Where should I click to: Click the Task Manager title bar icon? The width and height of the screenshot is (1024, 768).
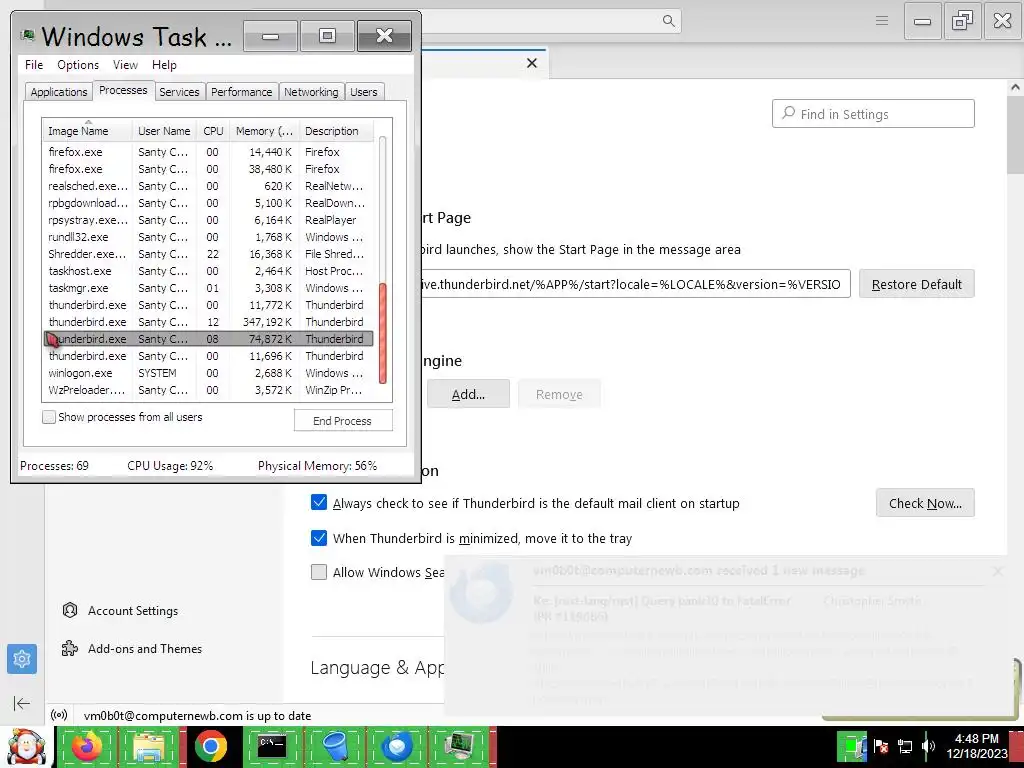[x=27, y=35]
